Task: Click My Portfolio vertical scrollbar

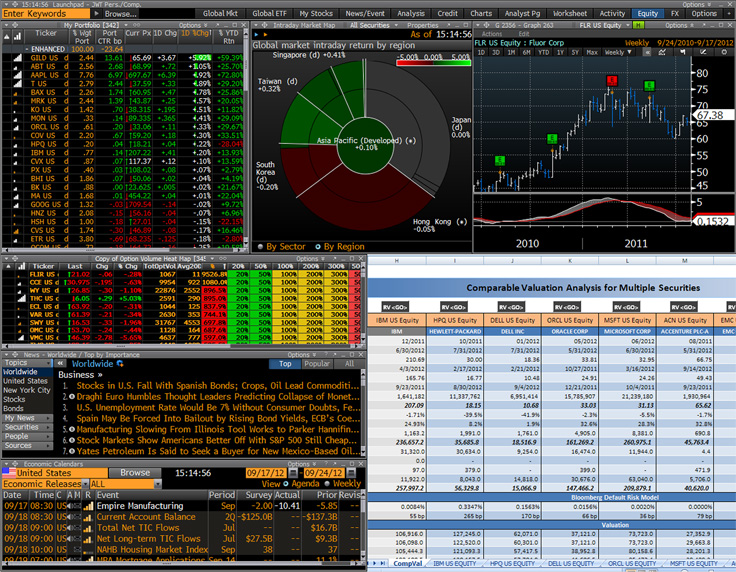Action: click(245, 138)
